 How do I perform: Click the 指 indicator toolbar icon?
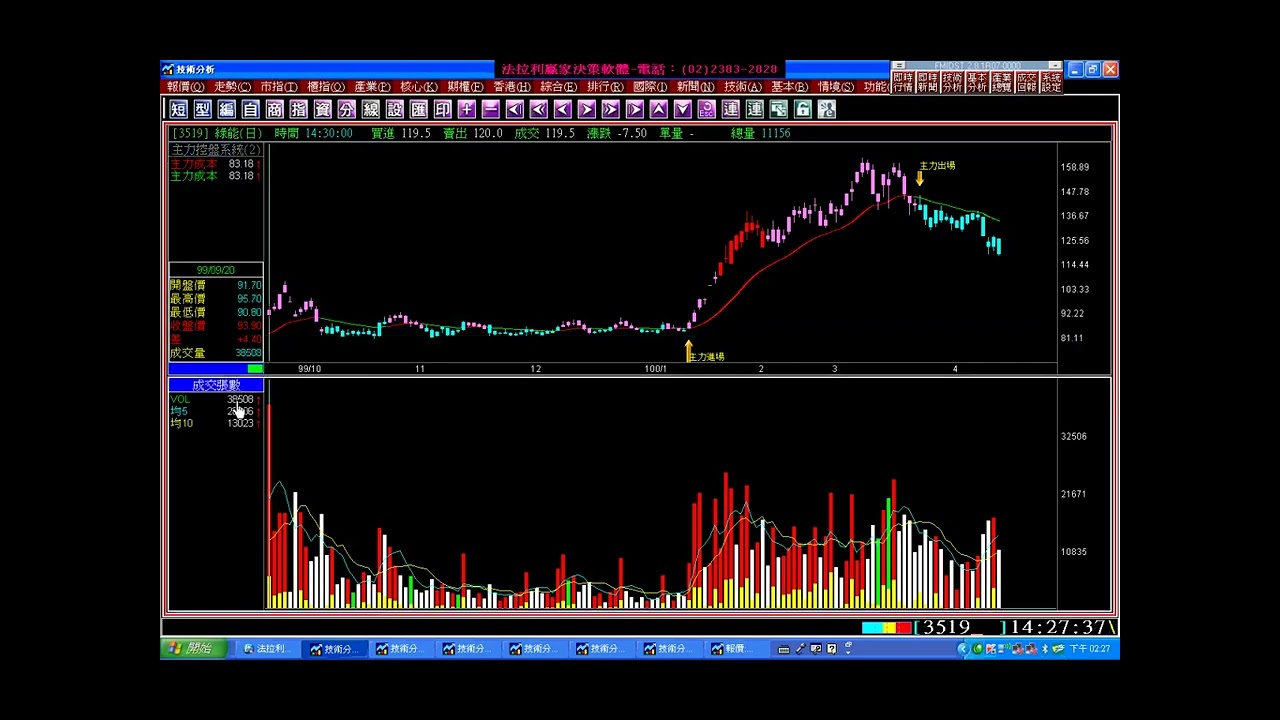[298, 110]
